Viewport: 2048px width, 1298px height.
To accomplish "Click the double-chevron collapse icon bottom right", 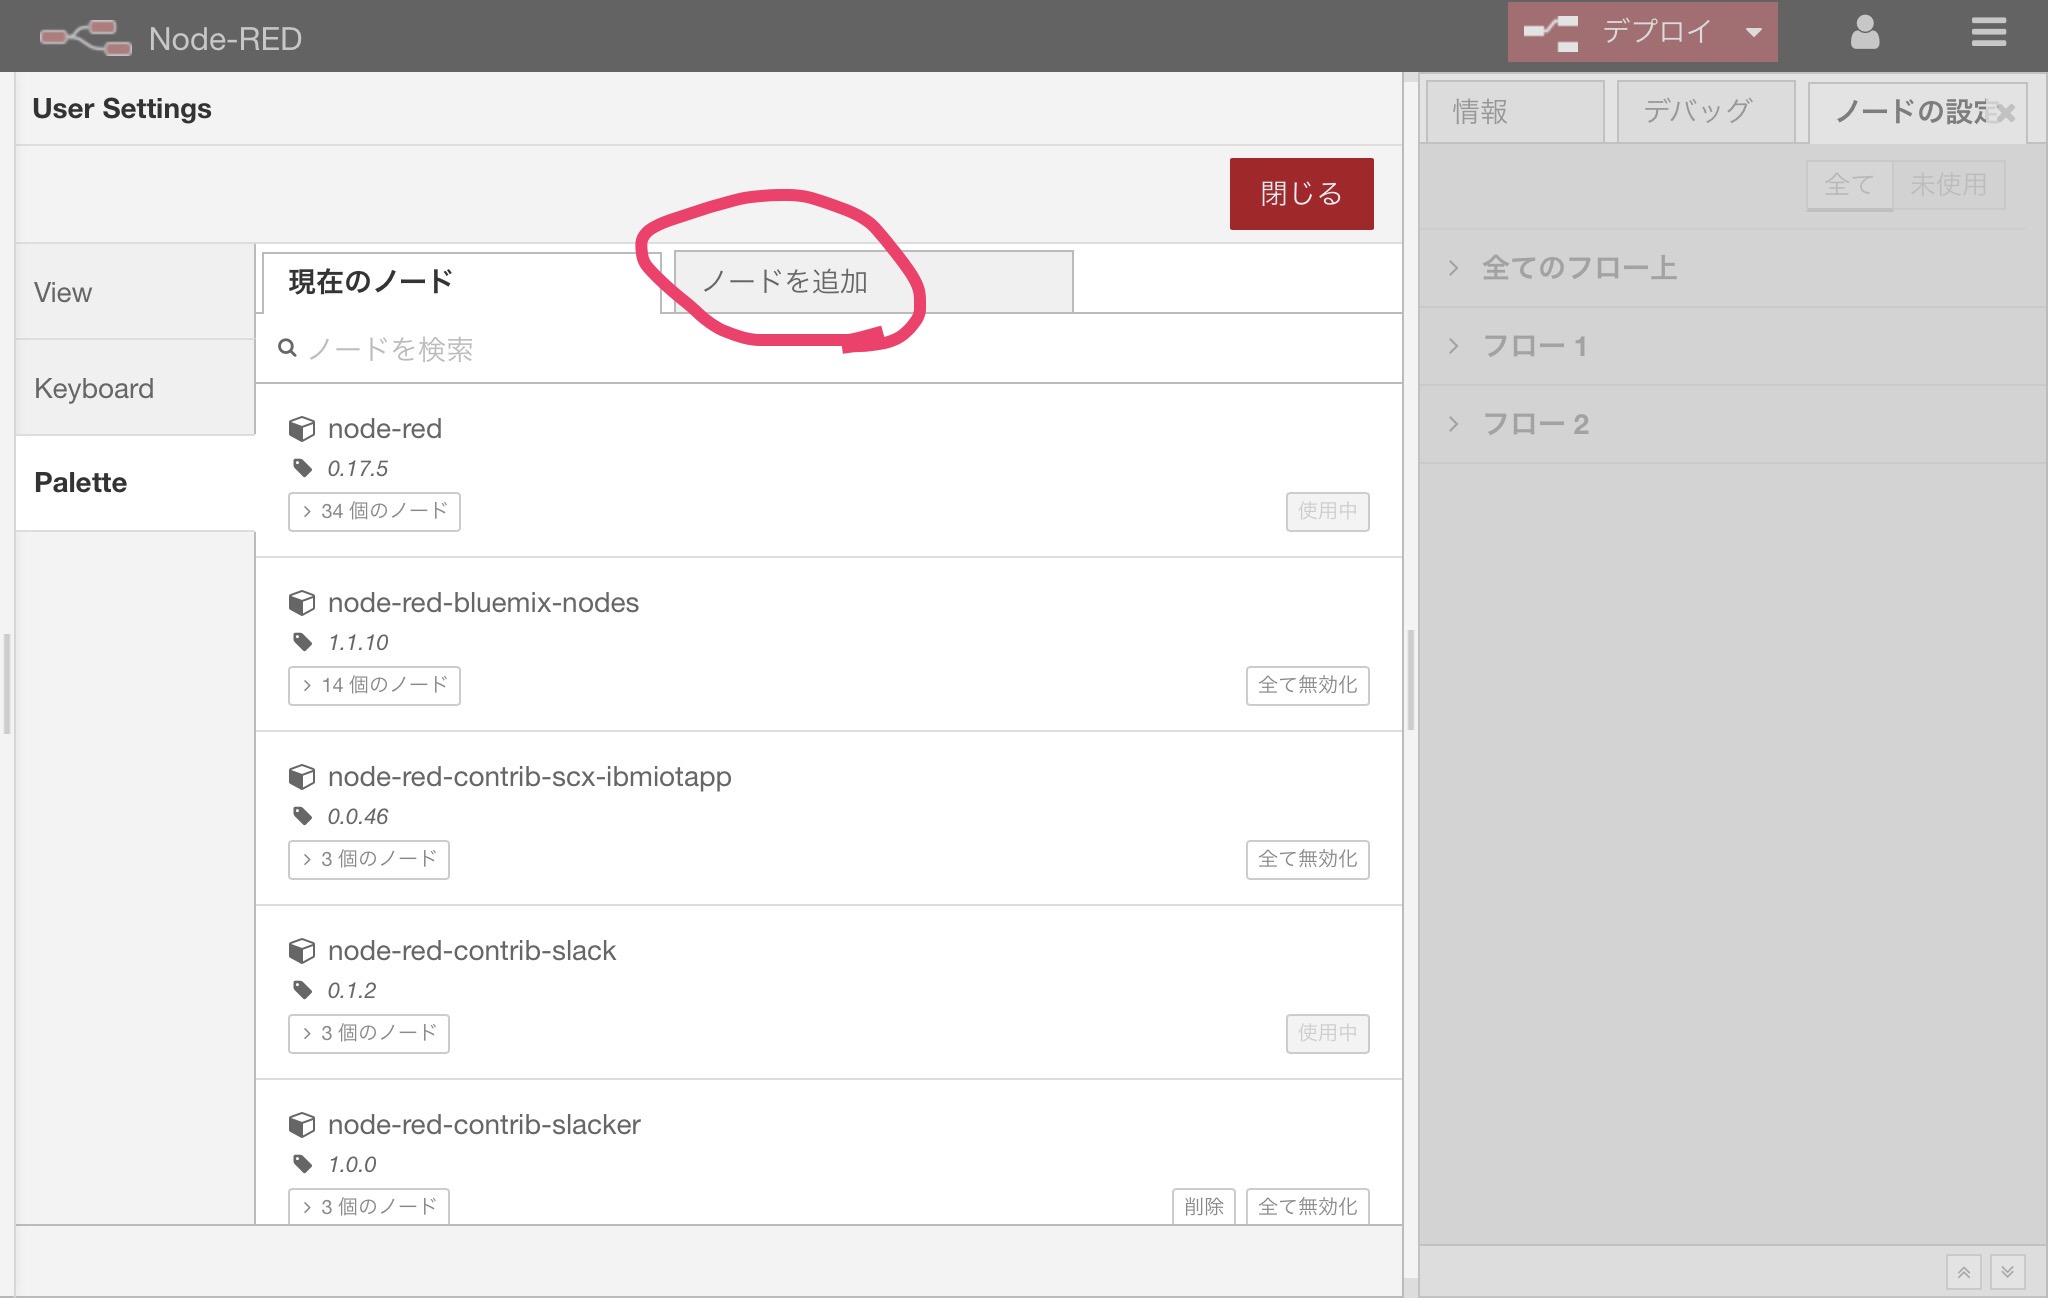I will (2007, 1271).
